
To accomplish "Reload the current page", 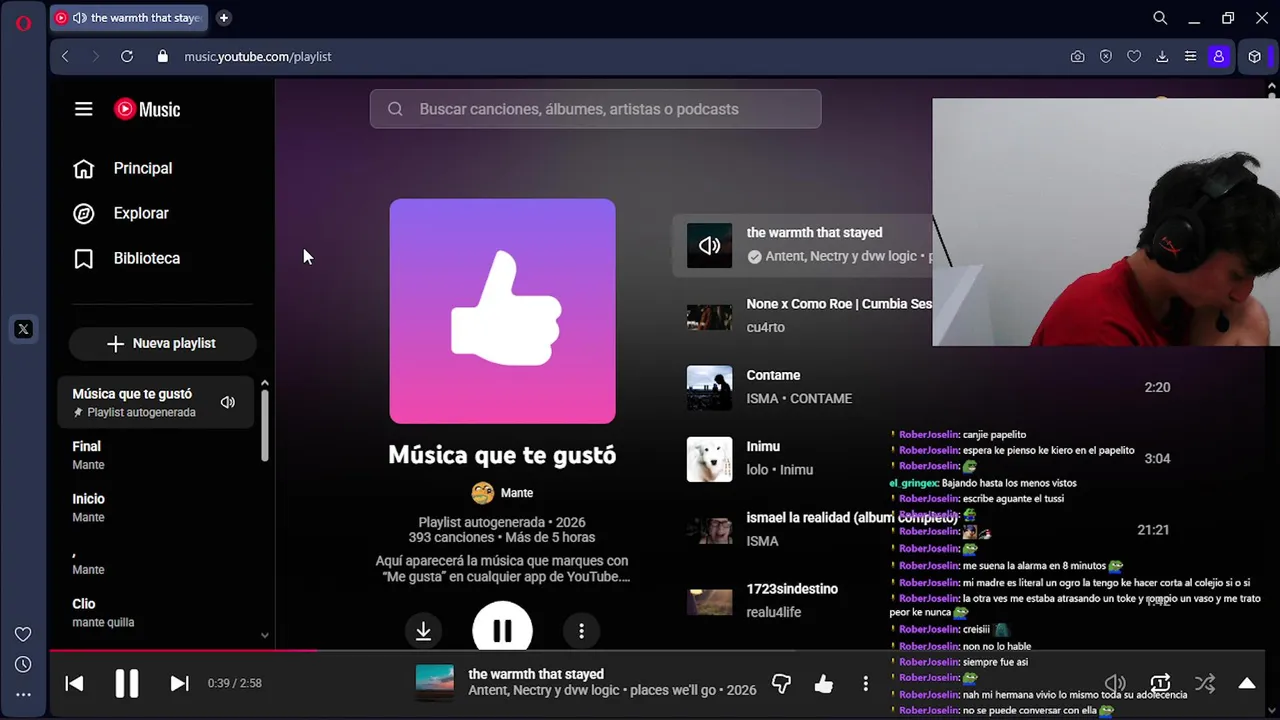I will [127, 57].
